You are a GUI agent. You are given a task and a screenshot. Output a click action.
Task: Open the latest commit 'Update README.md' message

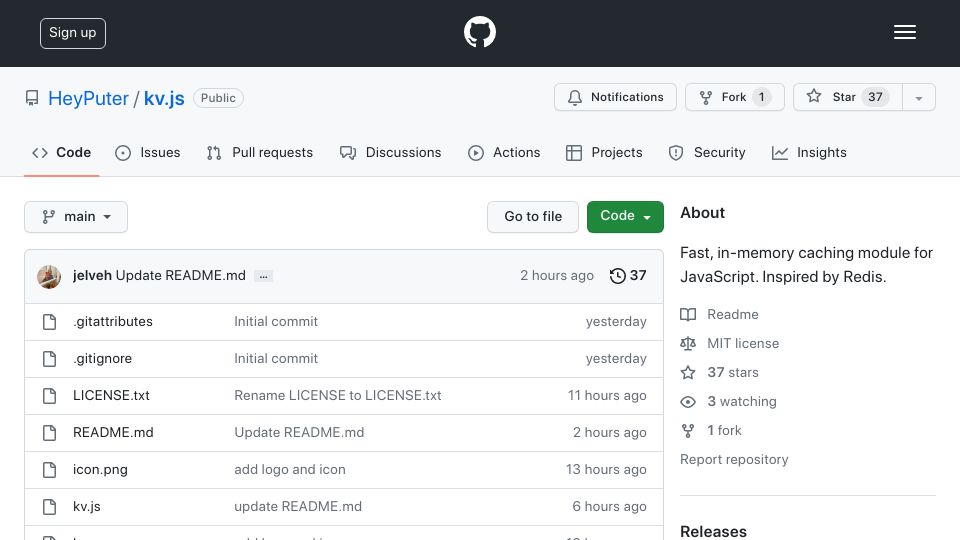click(x=181, y=276)
